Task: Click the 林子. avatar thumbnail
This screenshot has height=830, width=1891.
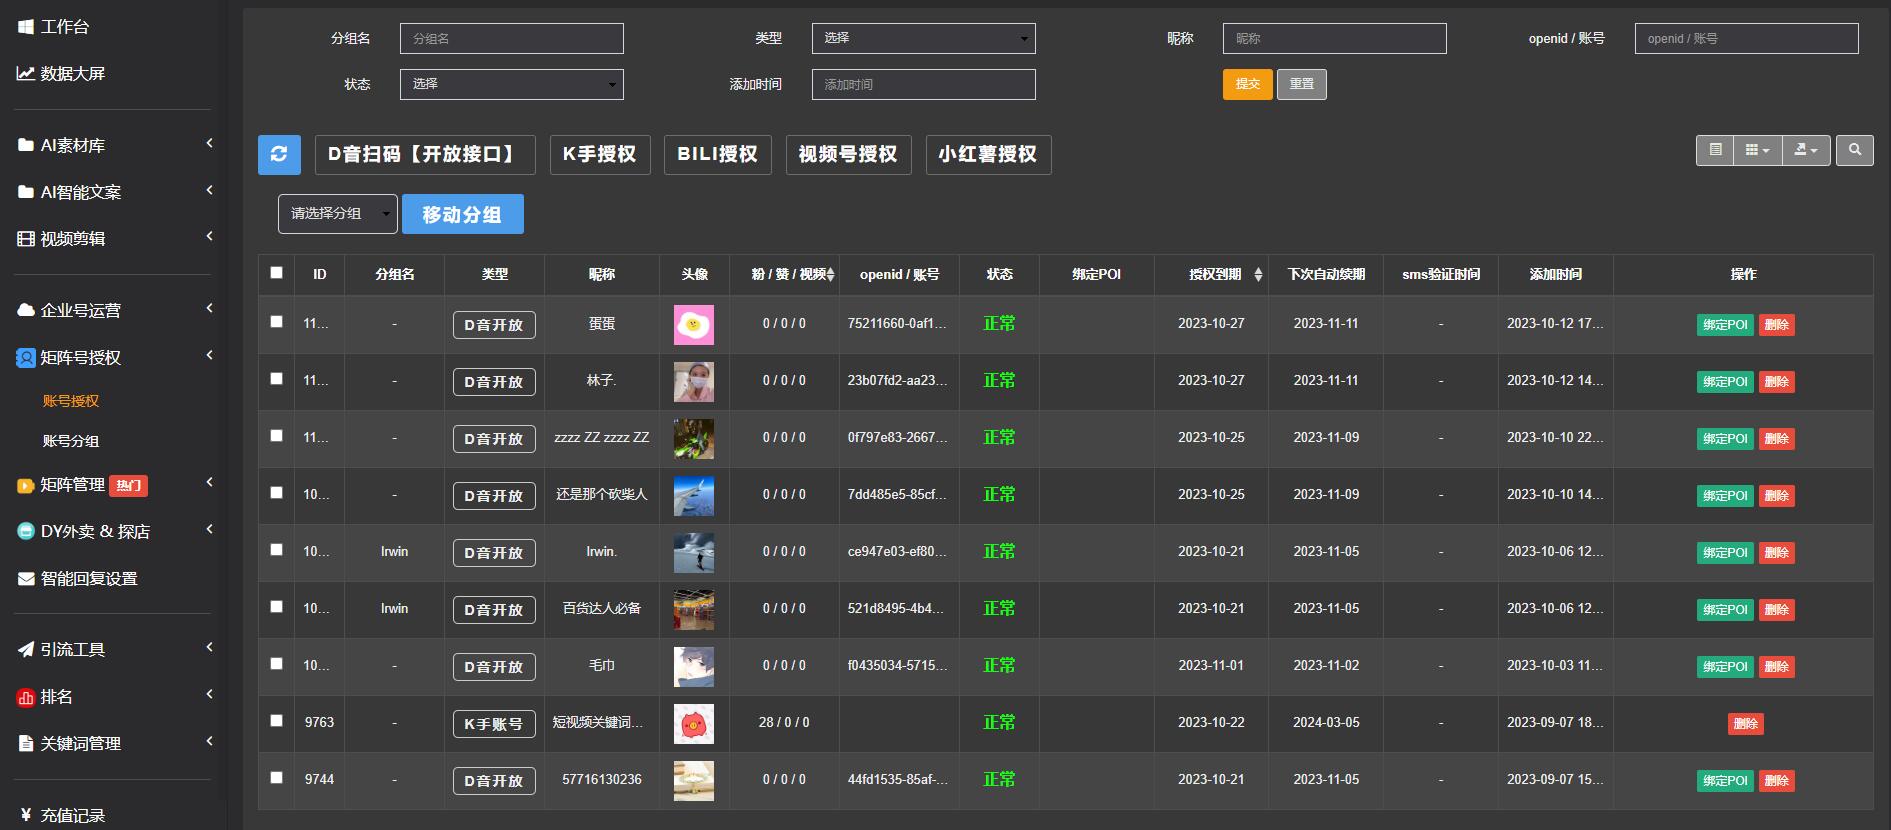Action: point(694,382)
